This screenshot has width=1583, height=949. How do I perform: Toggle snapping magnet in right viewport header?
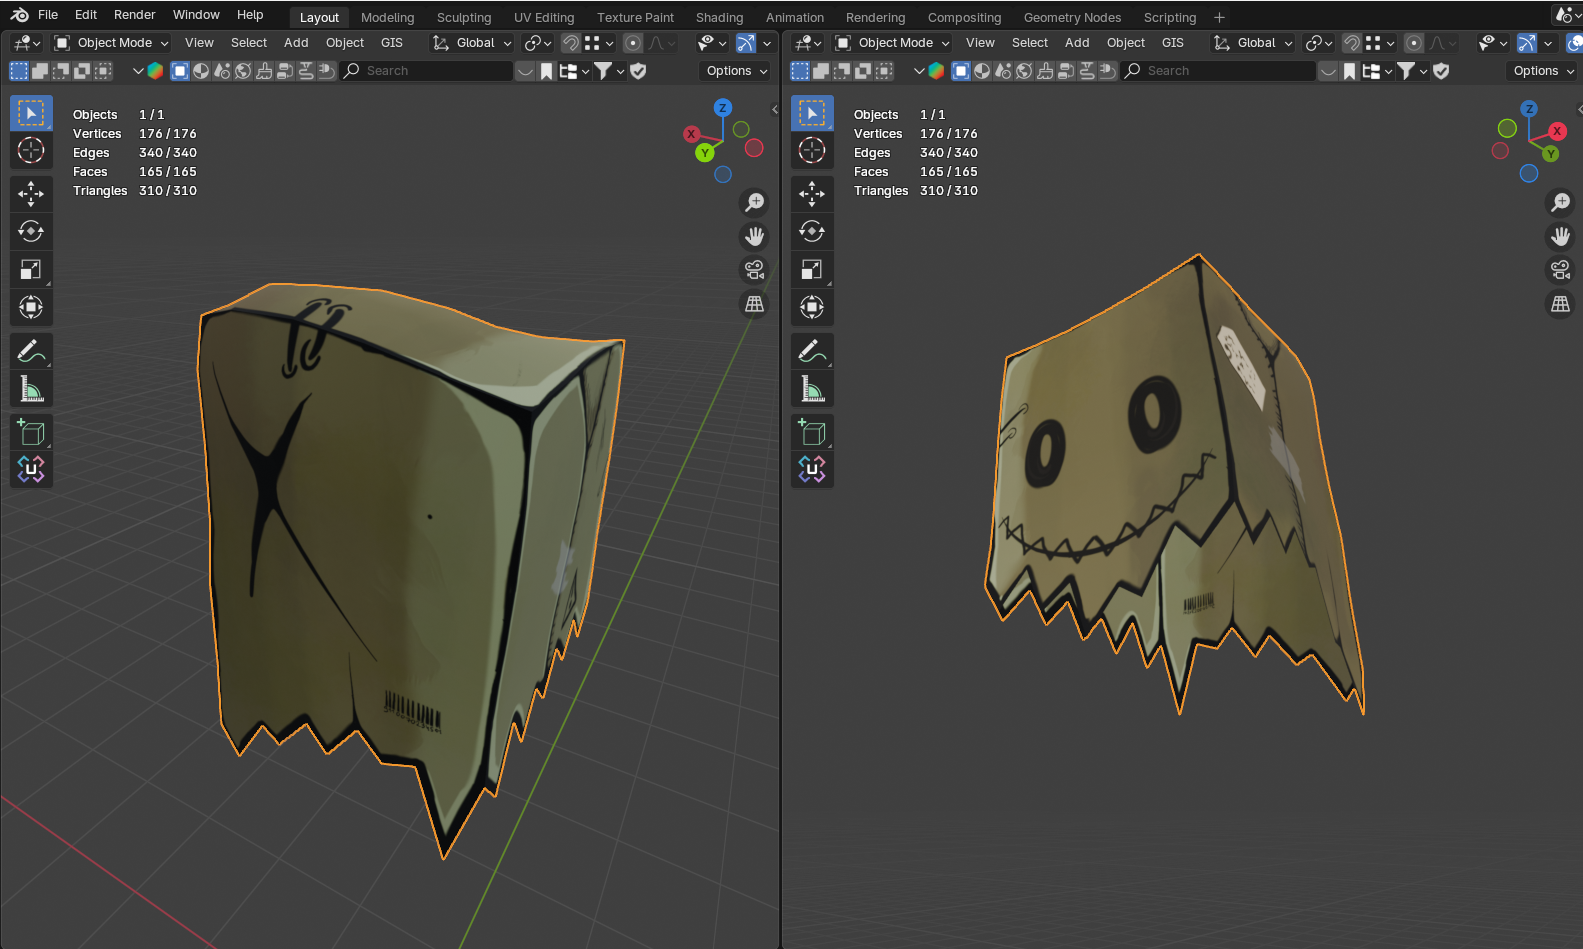tap(1352, 43)
